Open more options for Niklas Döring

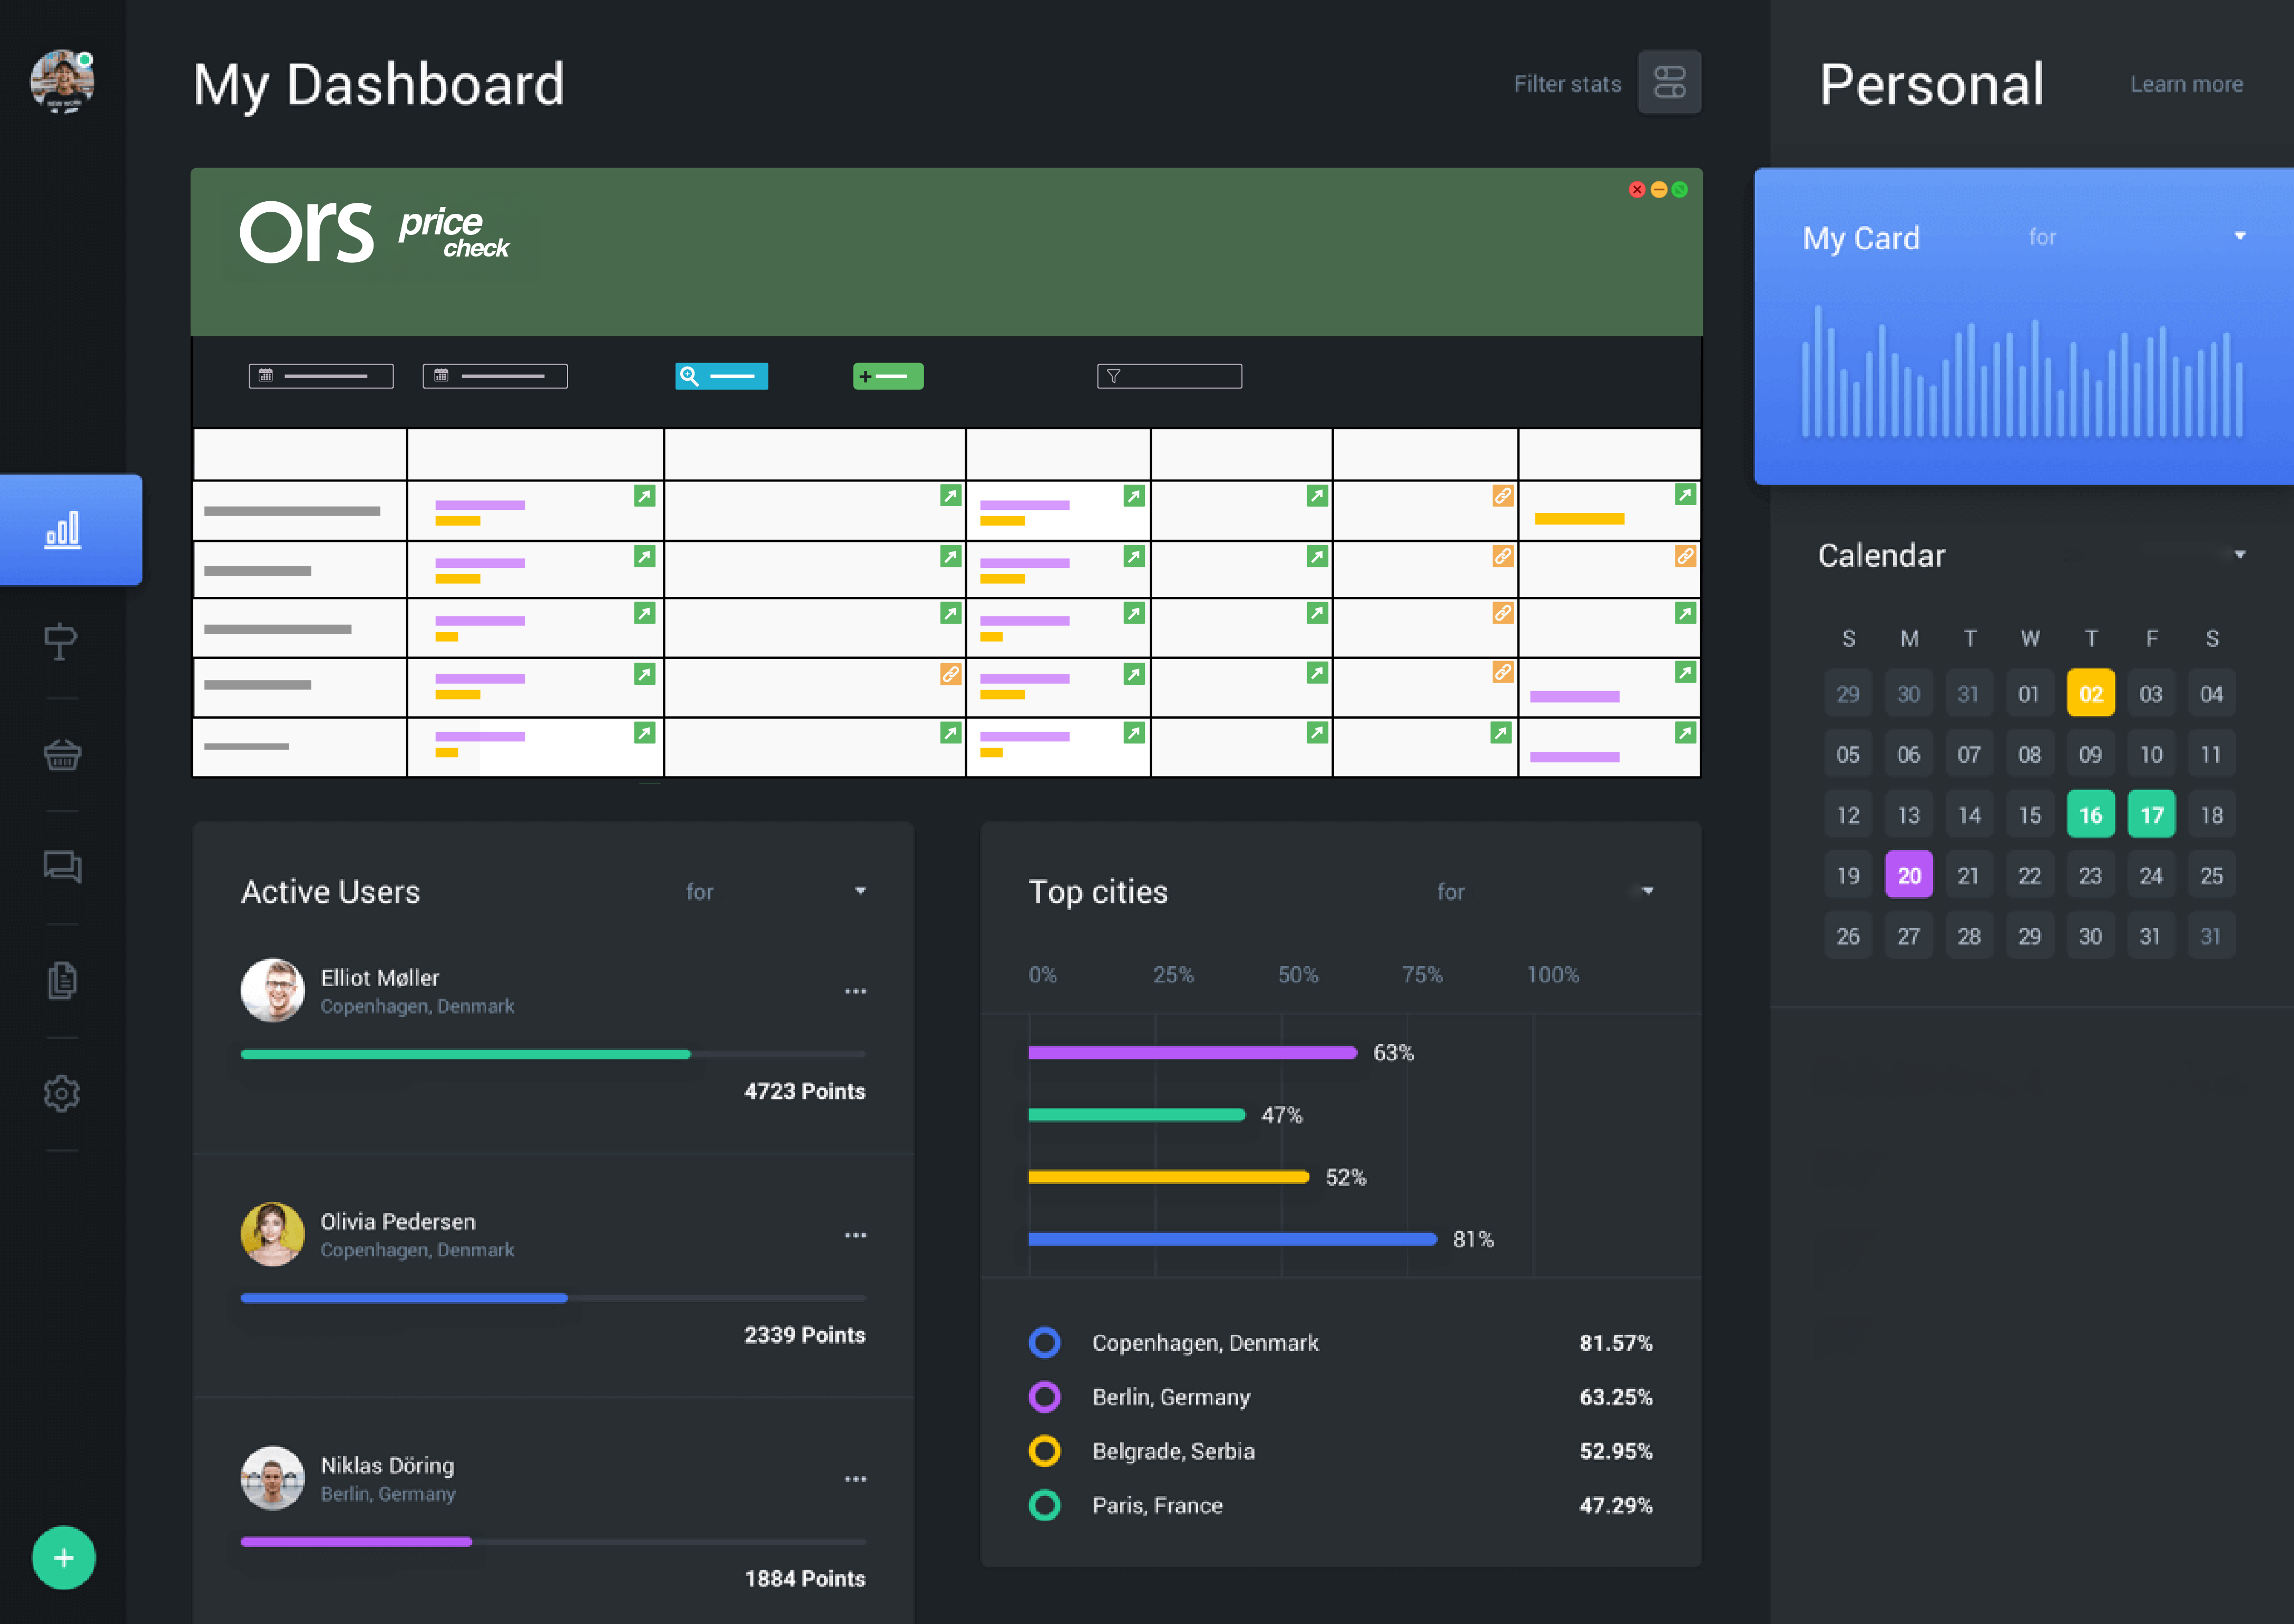click(x=855, y=1479)
